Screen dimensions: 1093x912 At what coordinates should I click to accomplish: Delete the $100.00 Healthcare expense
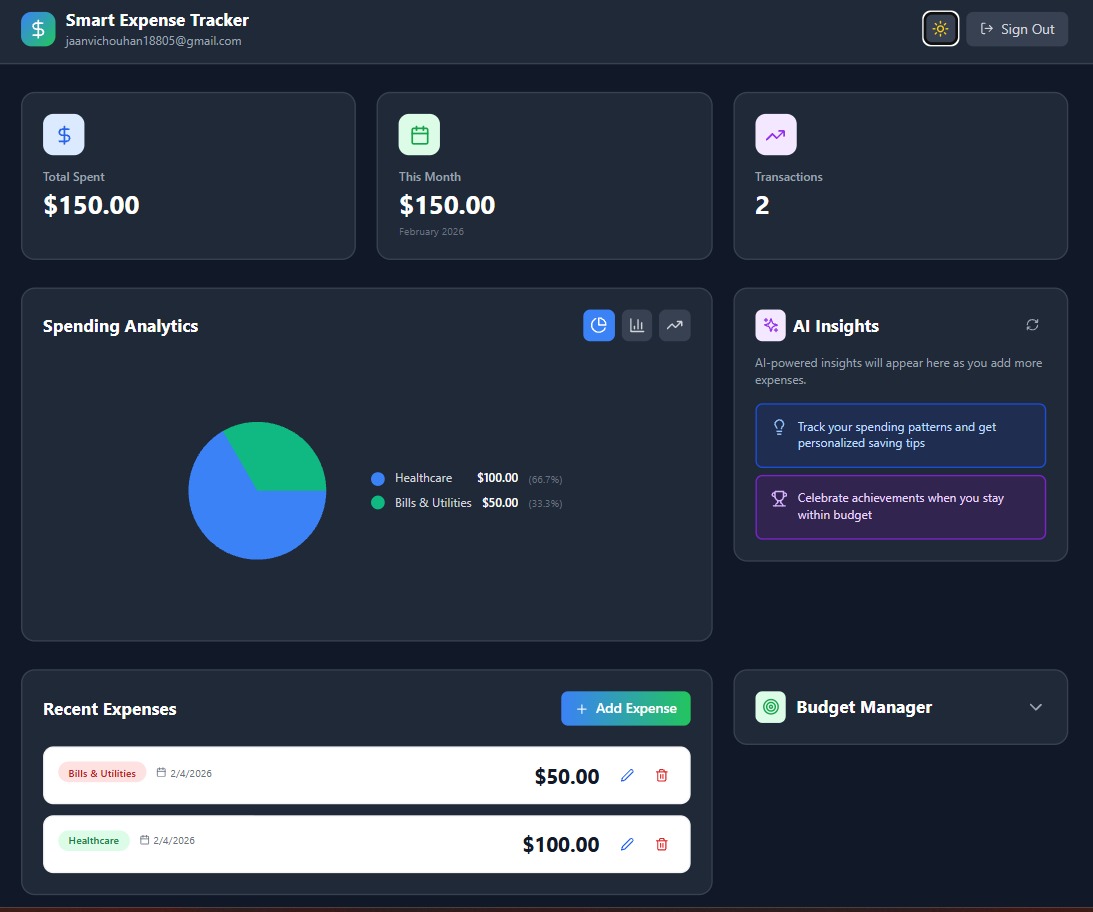661,844
